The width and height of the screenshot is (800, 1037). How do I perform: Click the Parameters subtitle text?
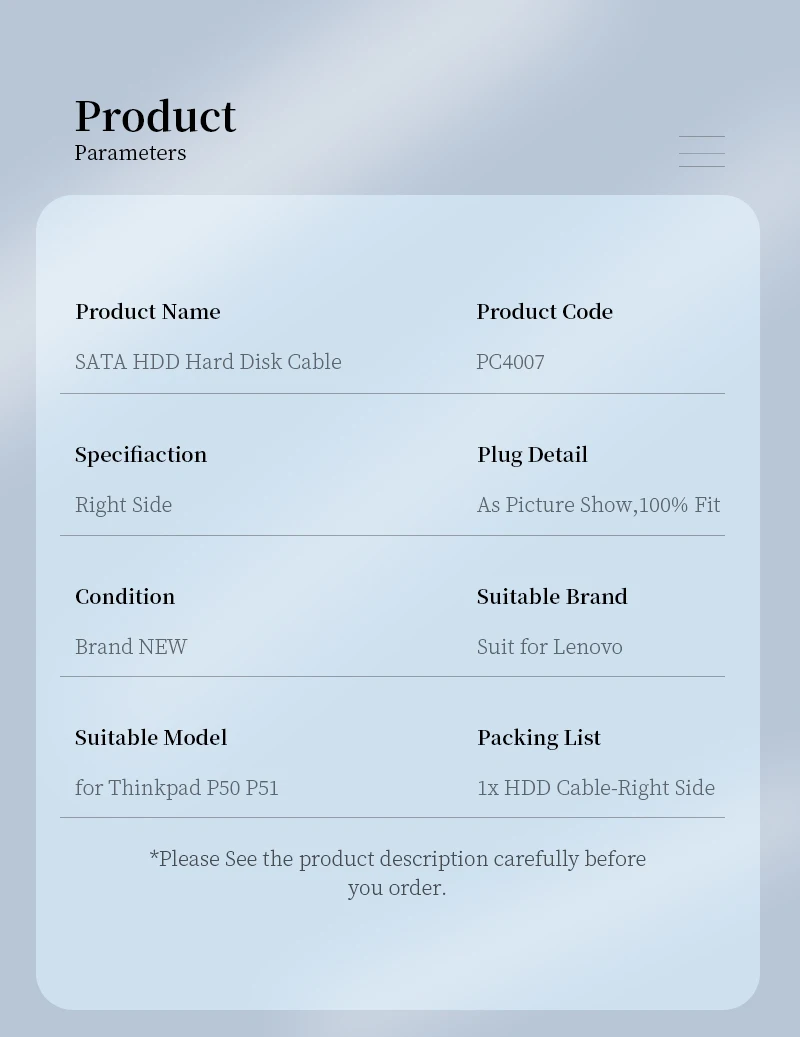(130, 153)
